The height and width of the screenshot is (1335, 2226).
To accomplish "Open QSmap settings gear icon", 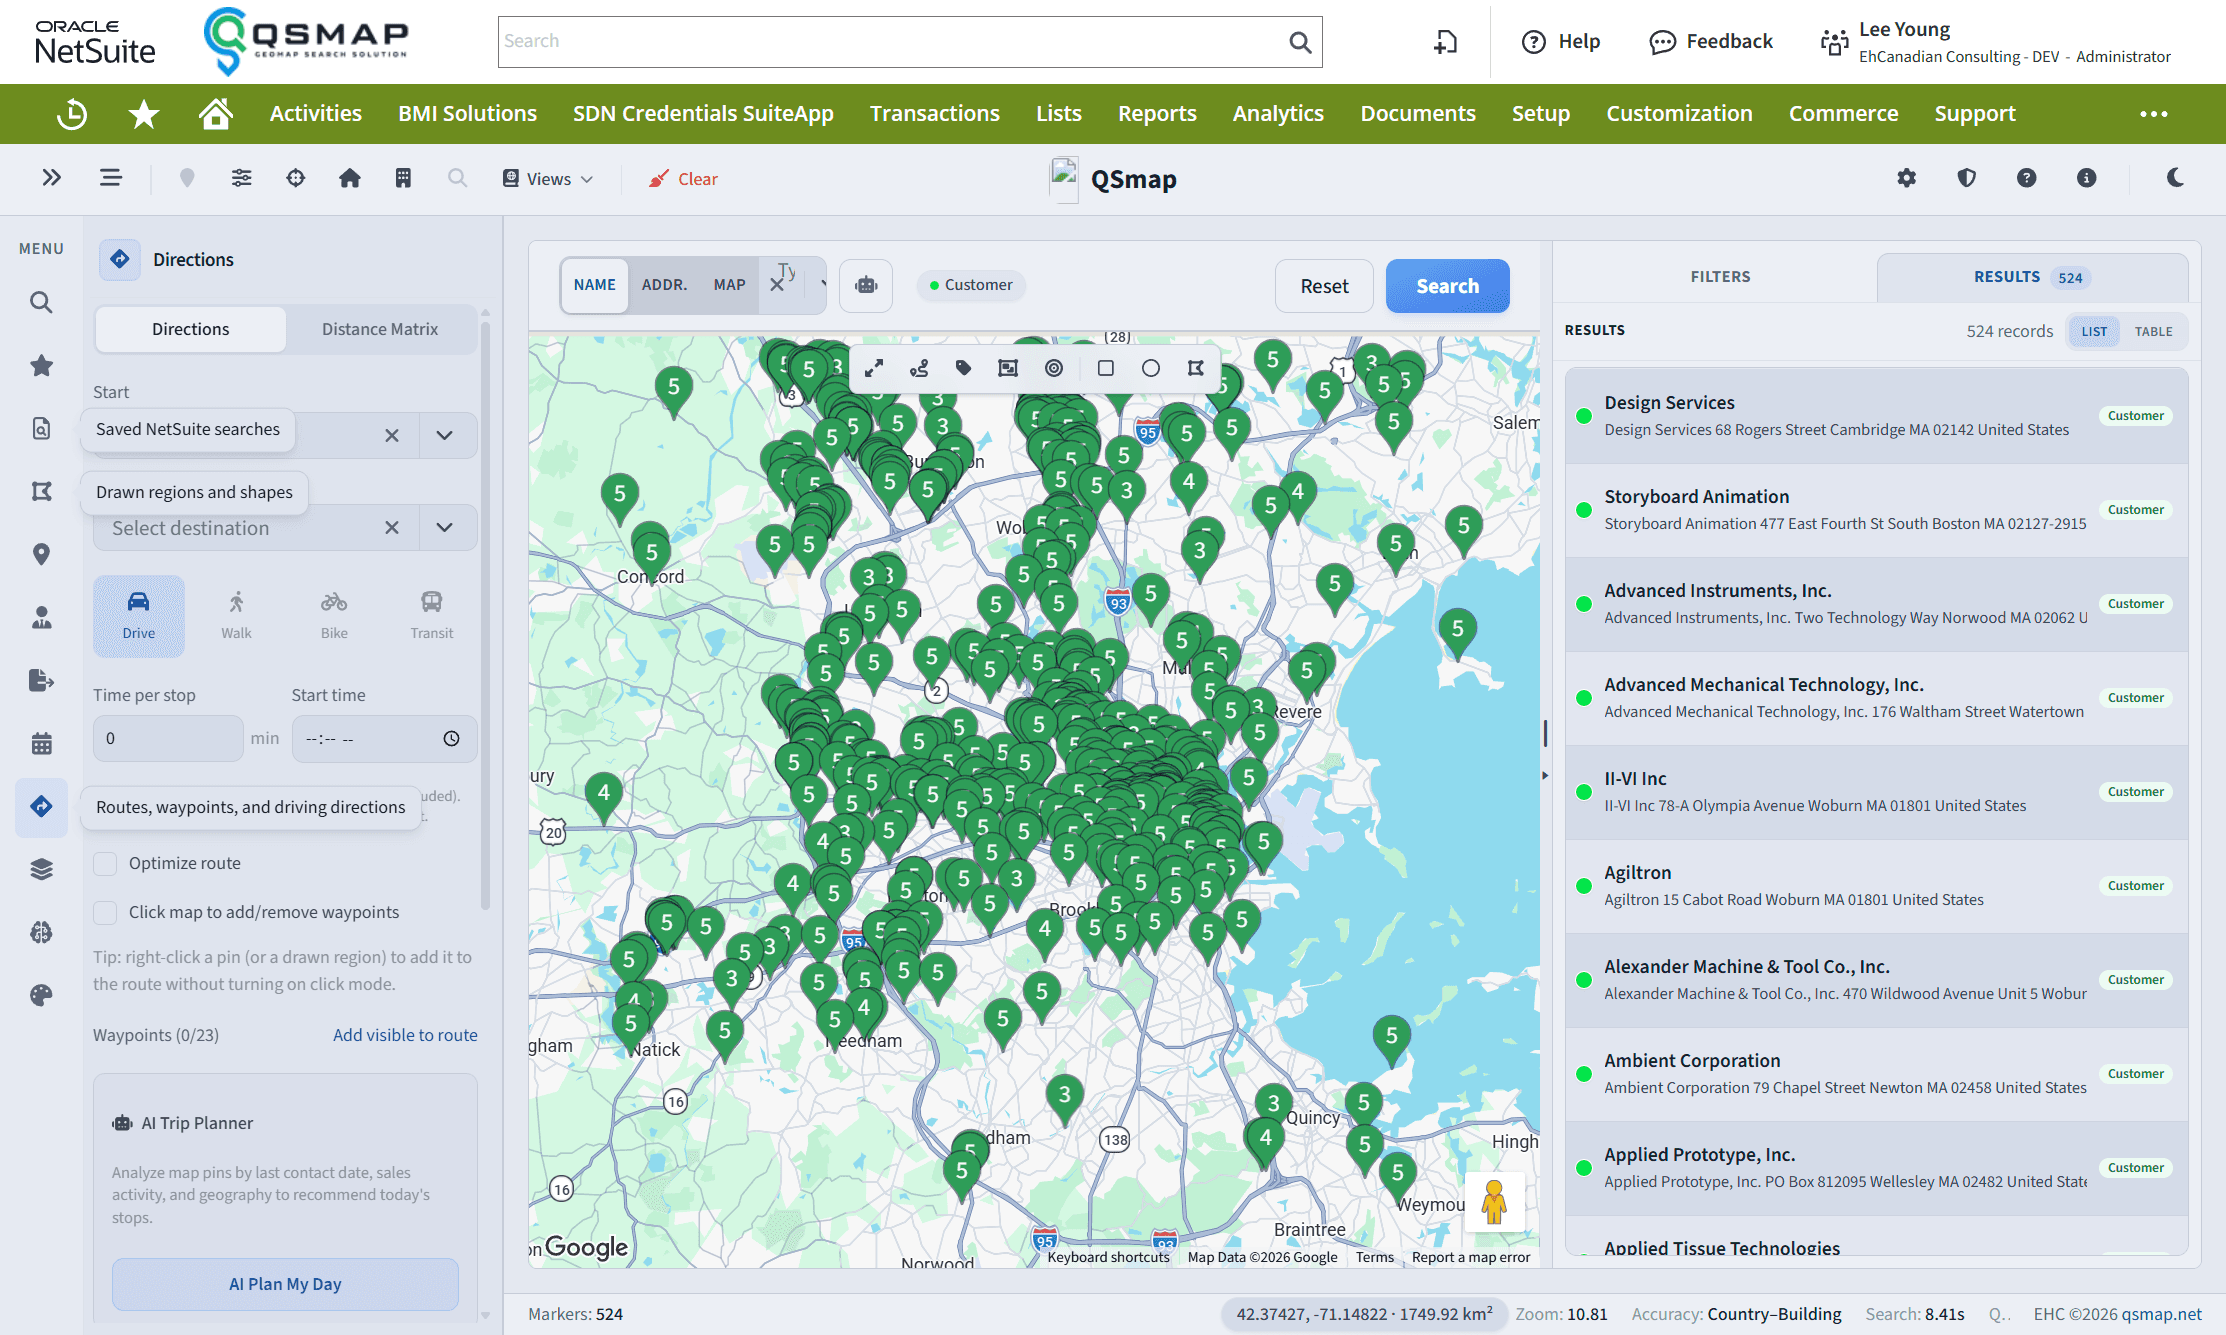I will [x=1906, y=178].
